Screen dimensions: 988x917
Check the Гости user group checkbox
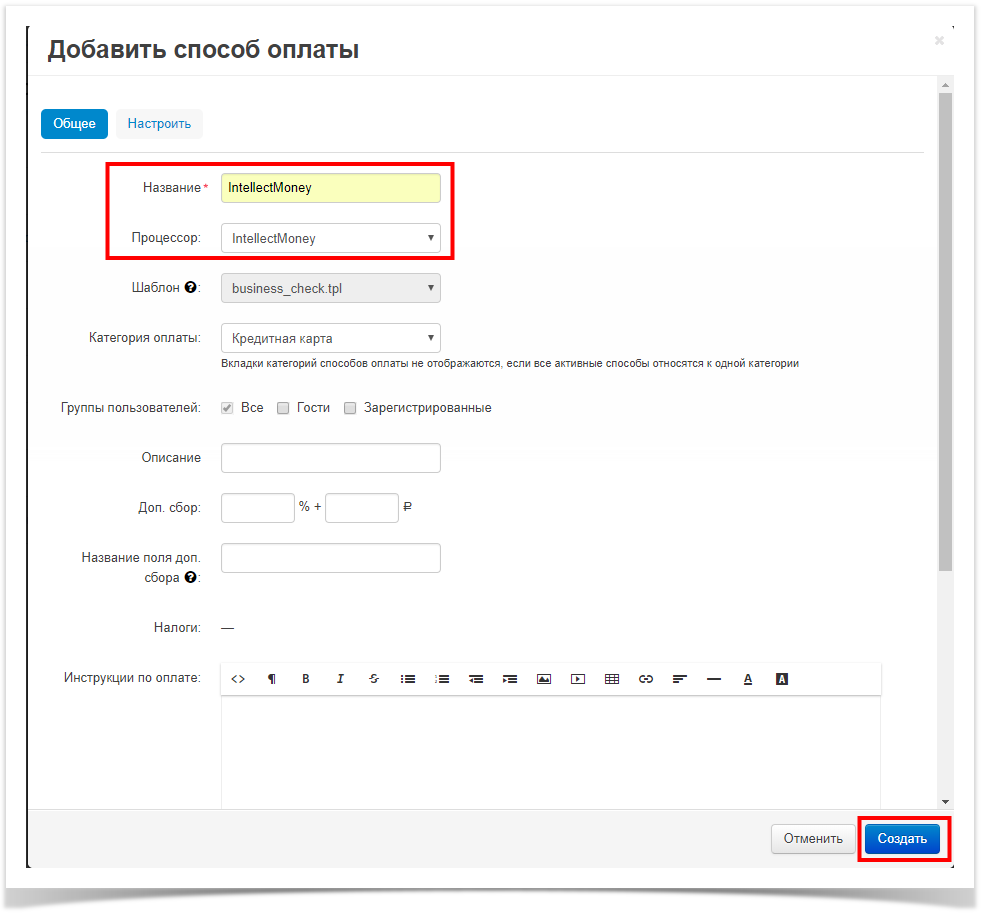point(283,408)
